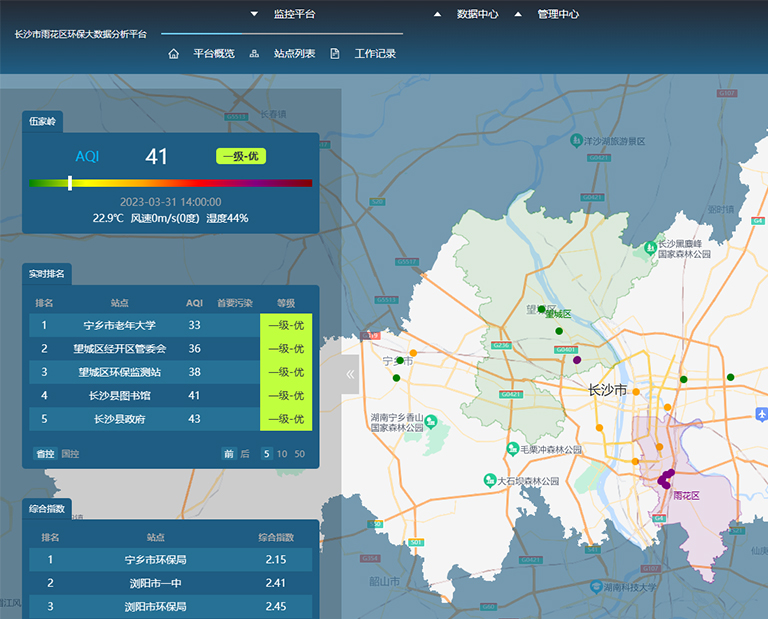Click the 大石坝森林公园 map icon
The width and height of the screenshot is (768, 619).
coord(490,480)
